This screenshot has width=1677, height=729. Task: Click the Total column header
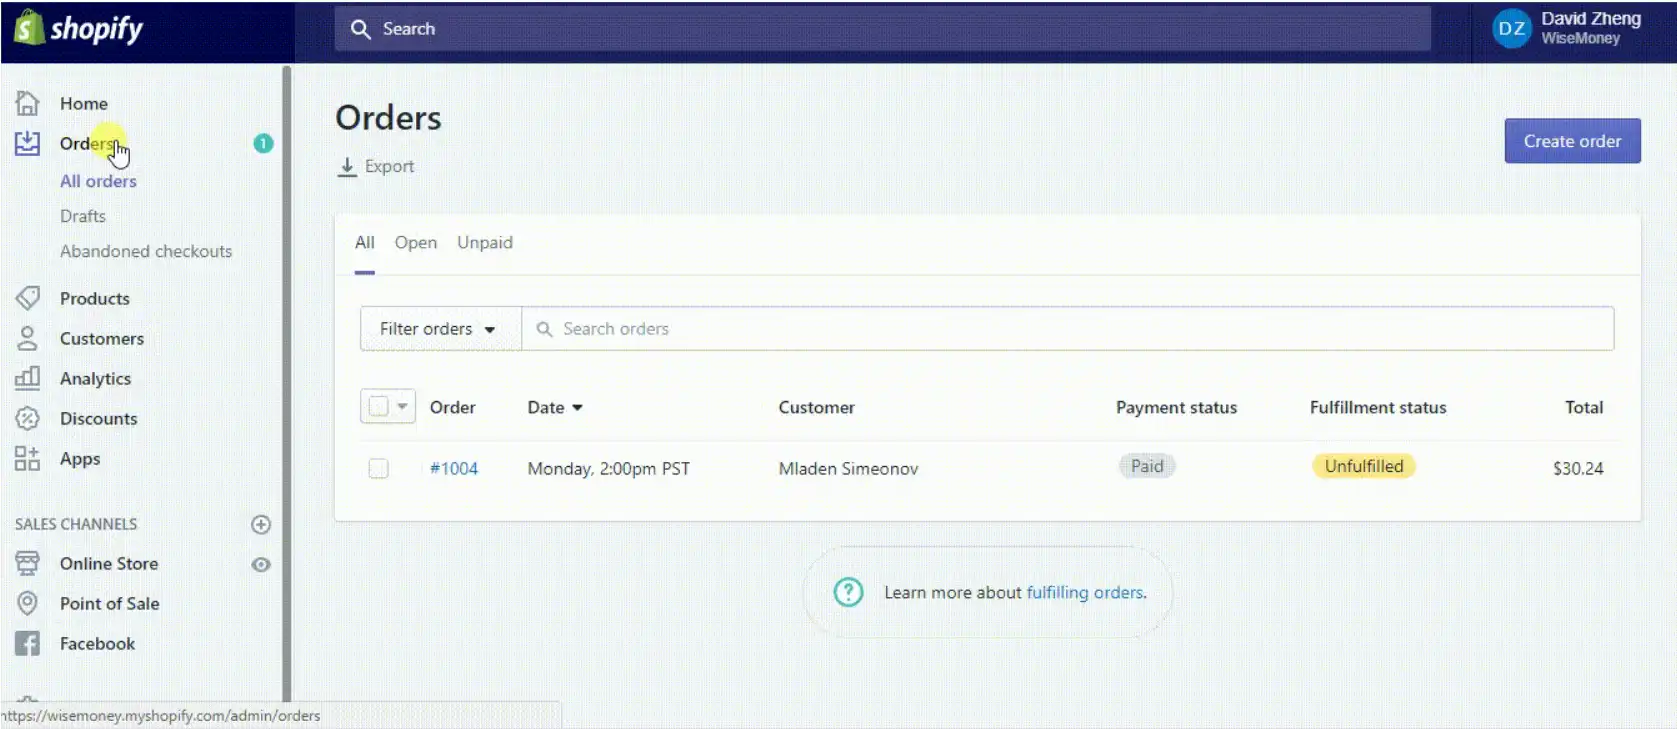click(x=1584, y=407)
